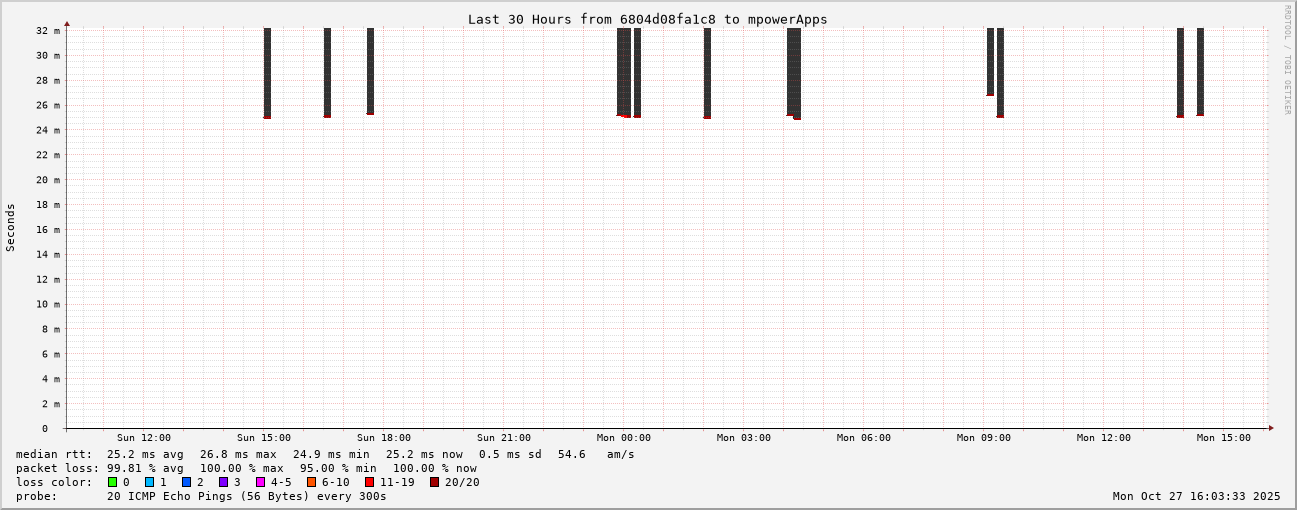Click the "32 m" y-axis value
The height and width of the screenshot is (510, 1297).
[49, 31]
